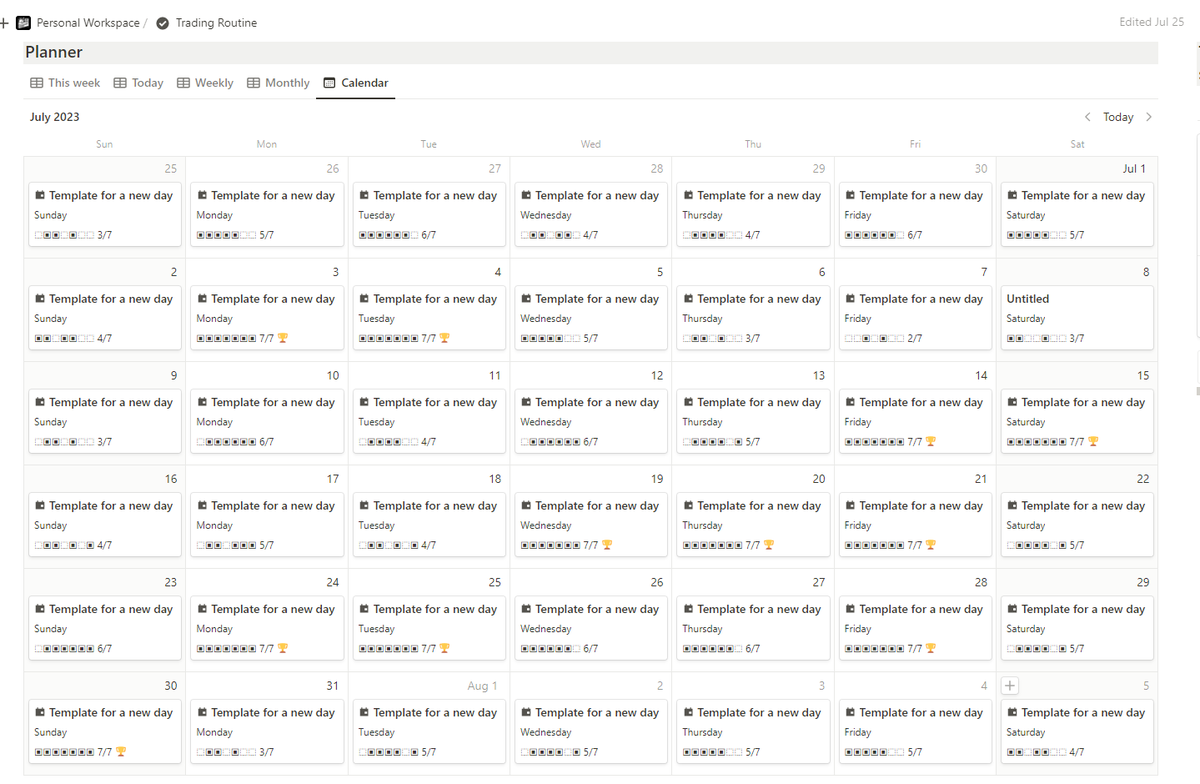Open July 3 Monday template card

(268, 318)
